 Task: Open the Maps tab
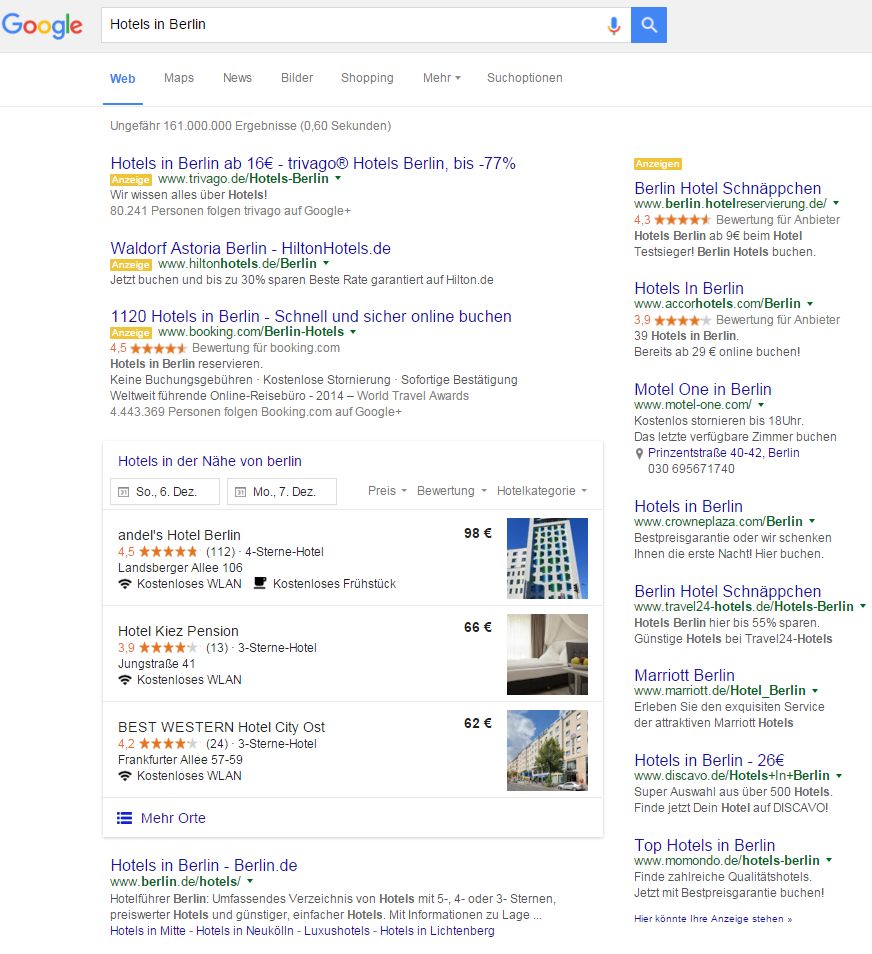pos(179,78)
